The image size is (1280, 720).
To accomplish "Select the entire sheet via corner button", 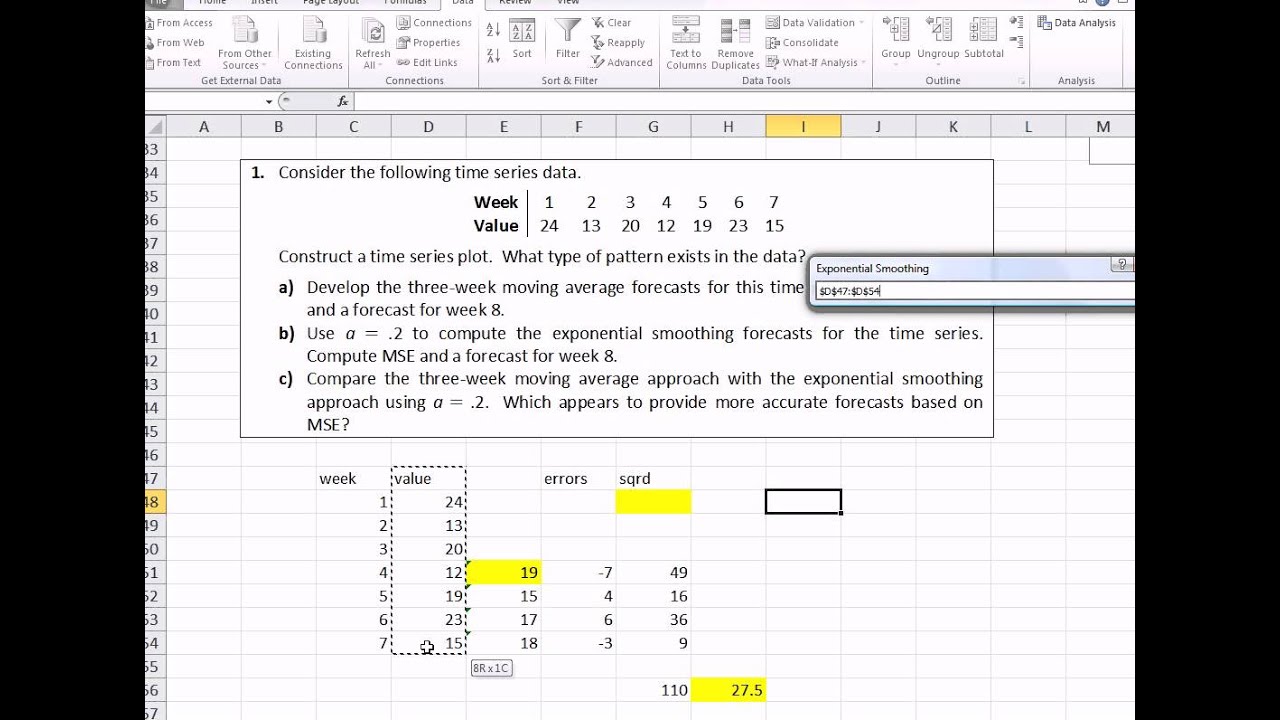I will 155,126.
